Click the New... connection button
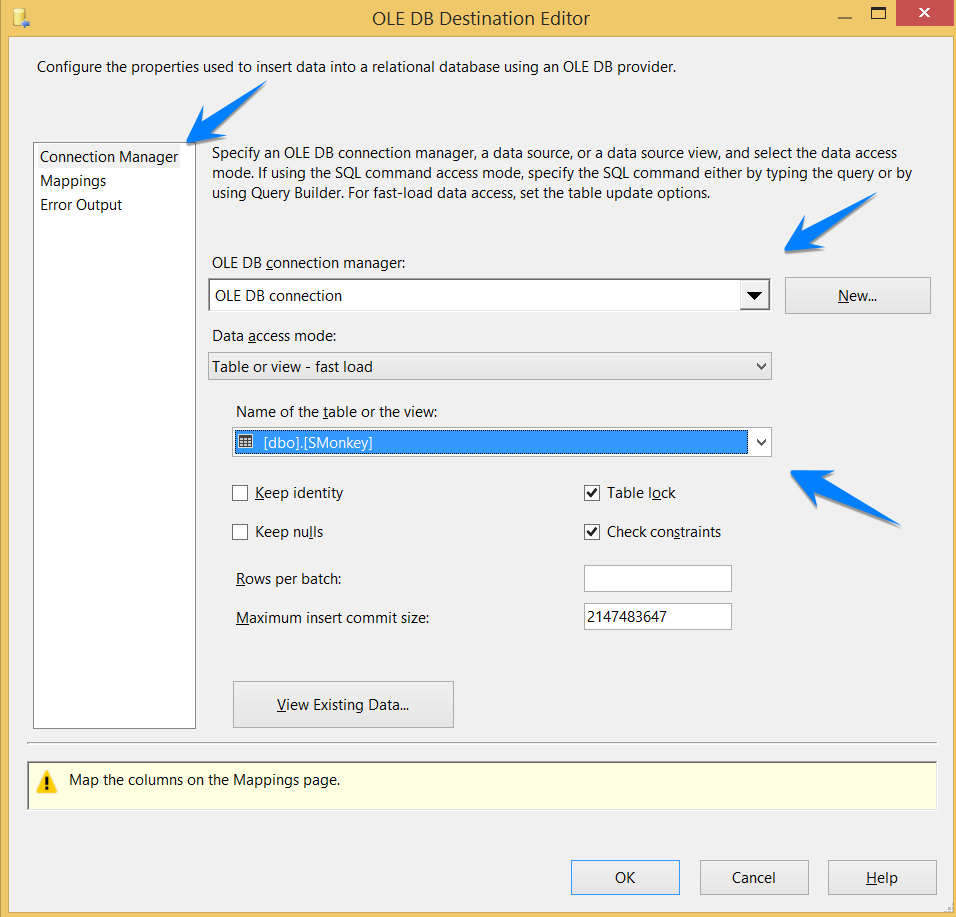The image size is (956, 917). click(x=857, y=296)
